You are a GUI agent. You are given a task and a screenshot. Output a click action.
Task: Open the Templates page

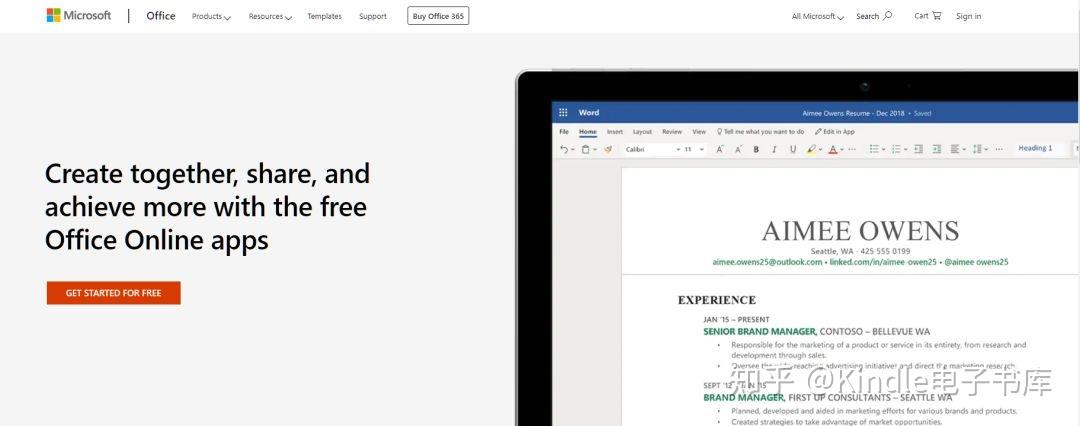(324, 17)
